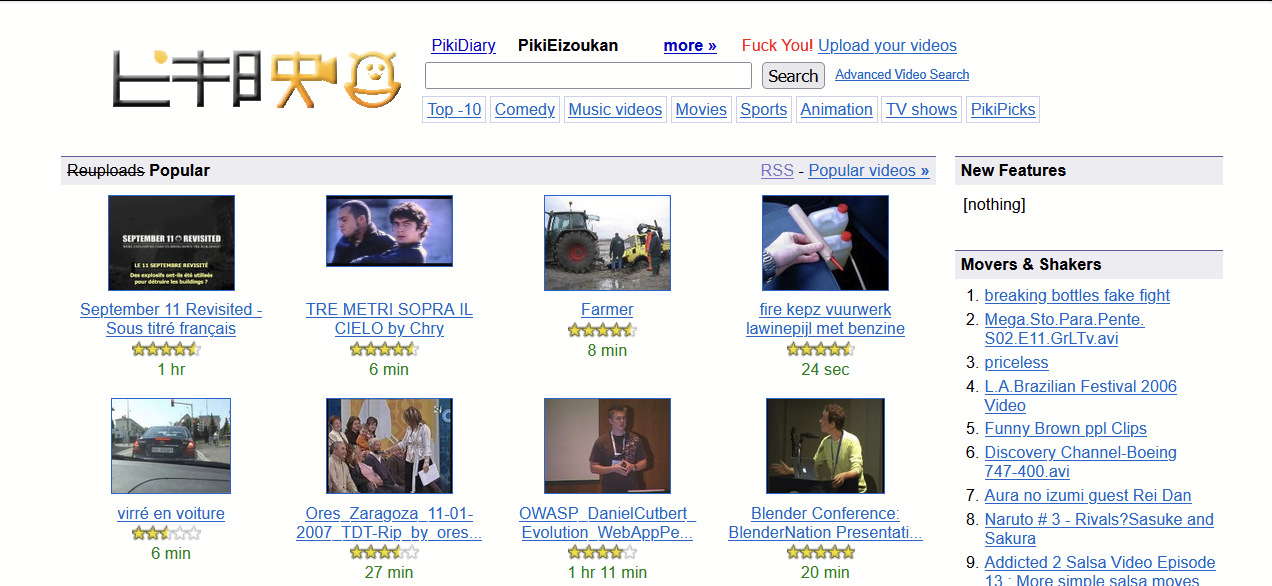Select the Comedy category tab
This screenshot has width=1272, height=586.
click(525, 110)
